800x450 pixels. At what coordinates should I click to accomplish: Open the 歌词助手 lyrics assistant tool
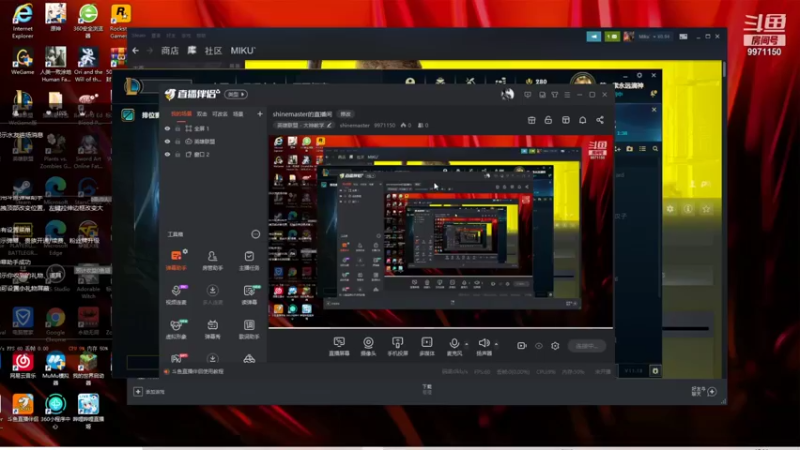tap(249, 329)
